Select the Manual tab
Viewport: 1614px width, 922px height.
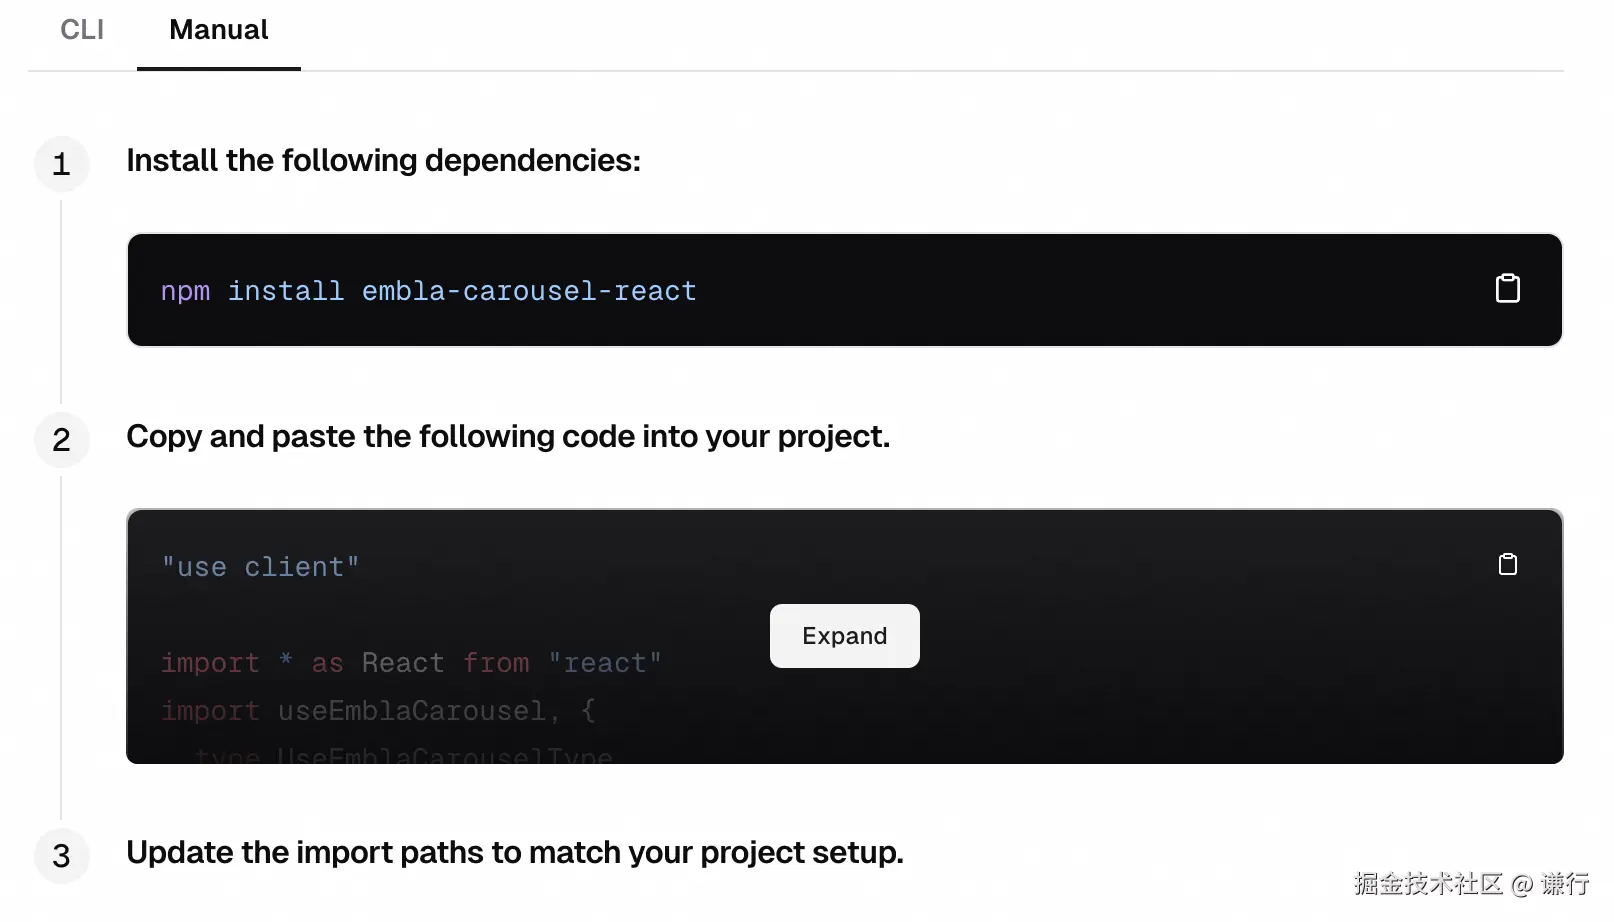(218, 30)
